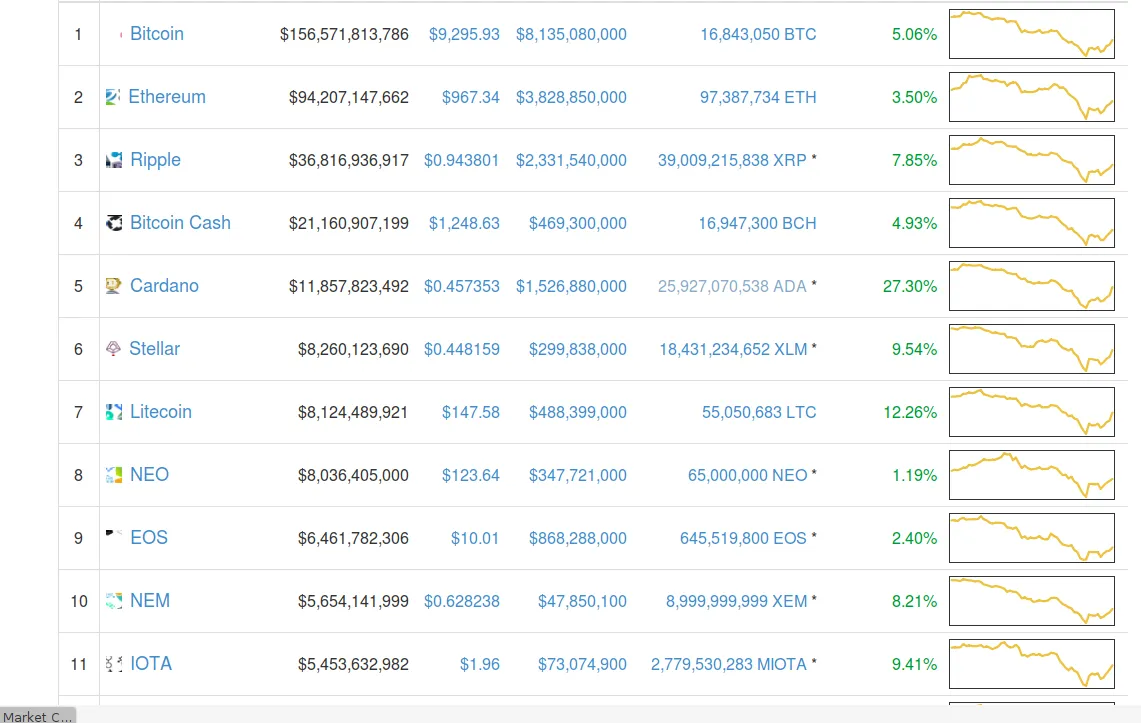Click the Ethereum logo icon

click(x=114, y=97)
